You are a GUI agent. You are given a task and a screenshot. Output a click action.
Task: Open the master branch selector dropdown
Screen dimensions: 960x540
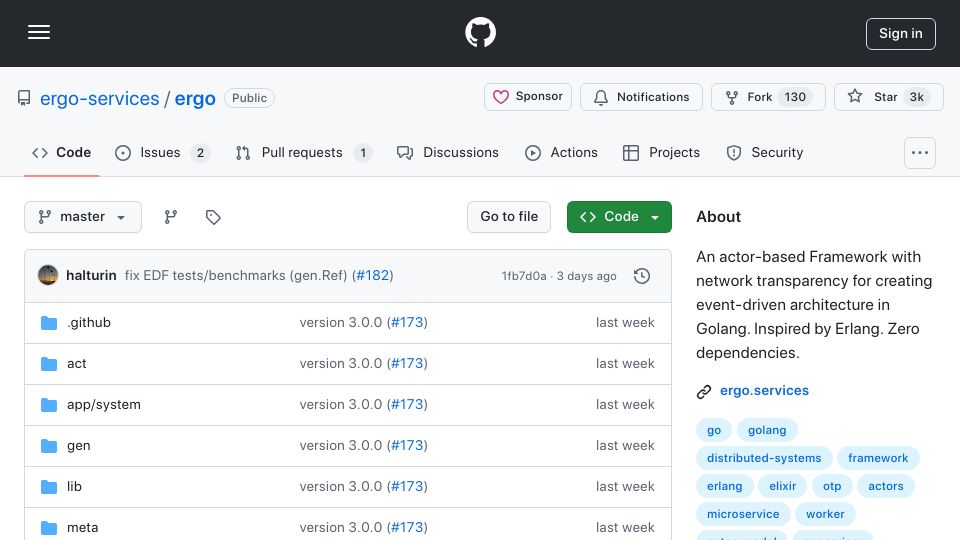click(83, 217)
